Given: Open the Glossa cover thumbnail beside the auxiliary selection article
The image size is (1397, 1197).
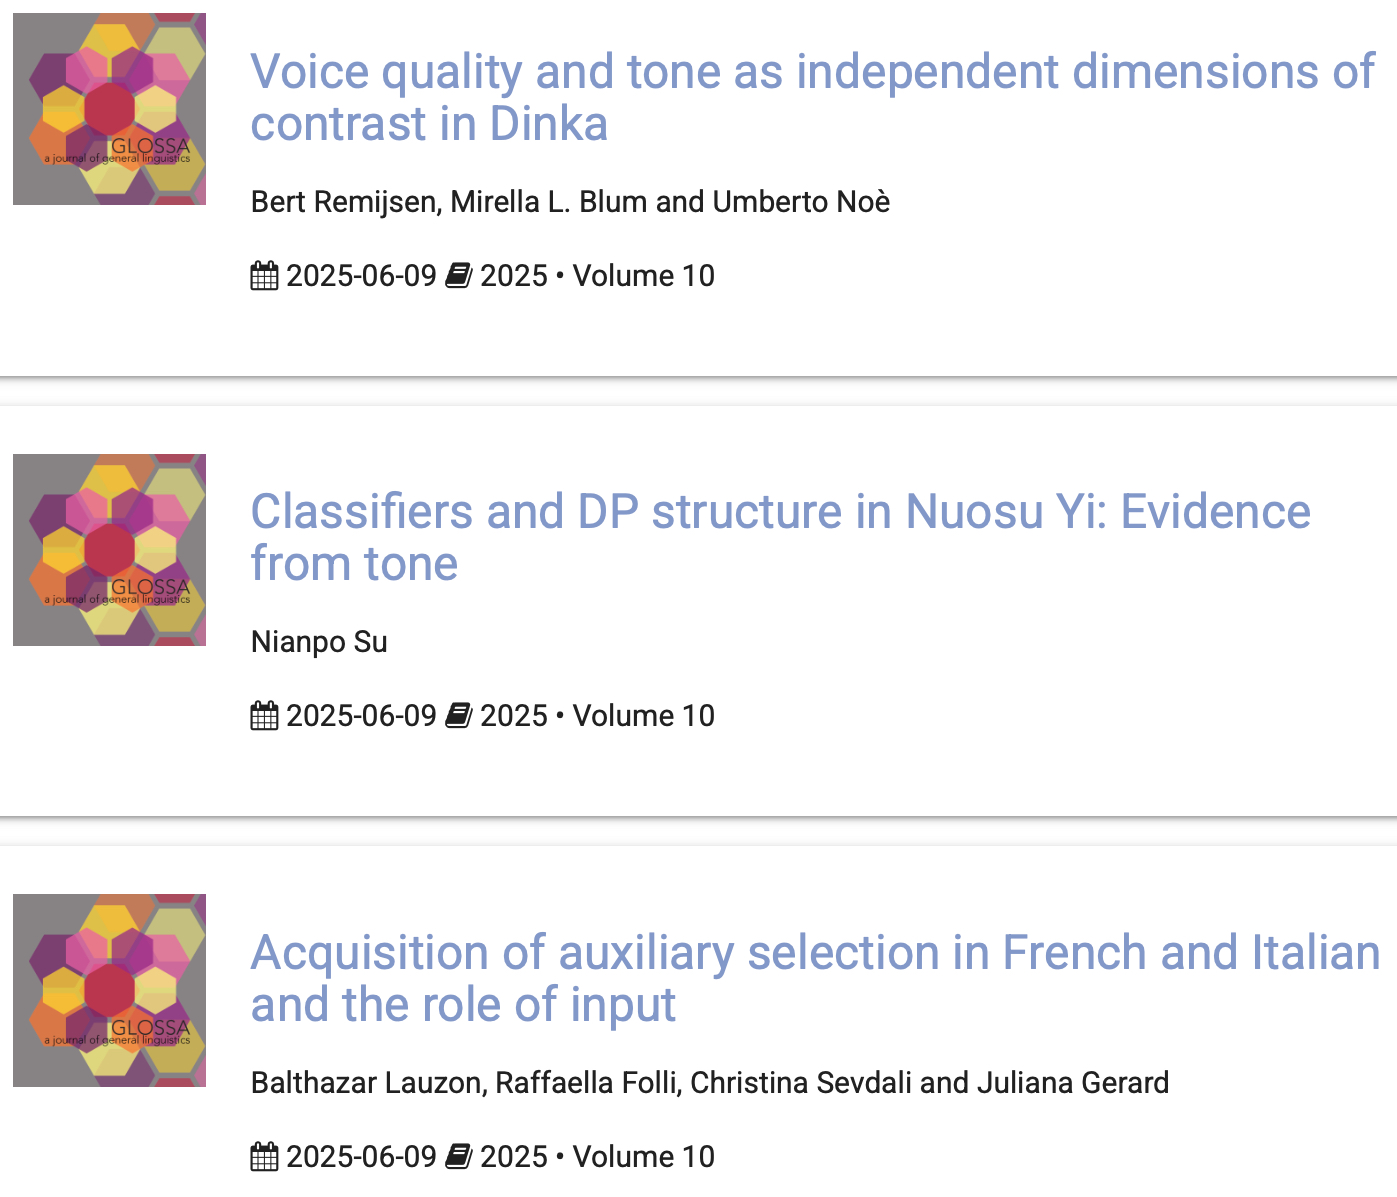Looking at the screenshot, I should (x=109, y=990).
